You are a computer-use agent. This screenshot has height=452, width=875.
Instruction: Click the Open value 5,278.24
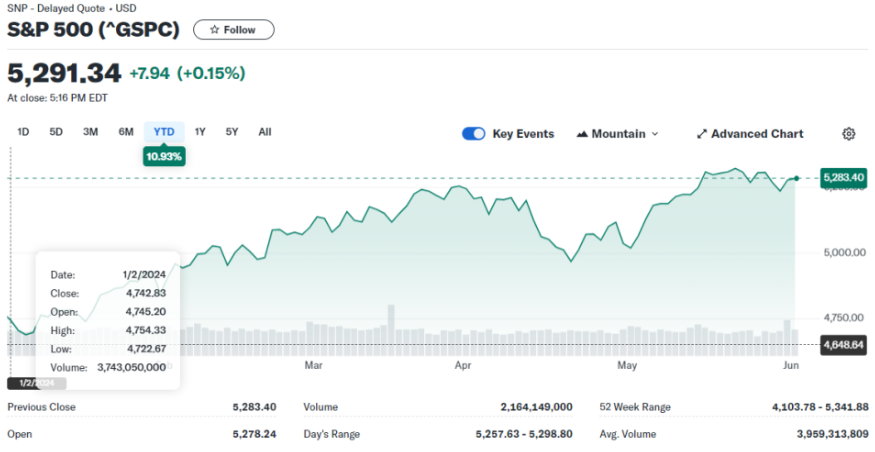point(254,434)
